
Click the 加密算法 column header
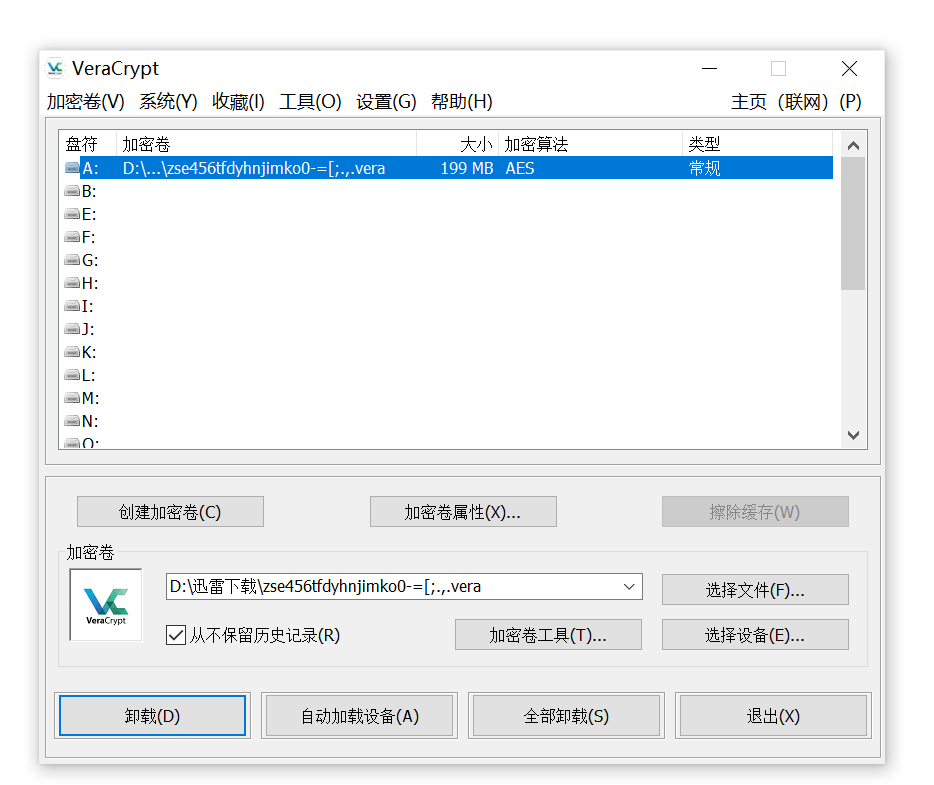coord(590,144)
